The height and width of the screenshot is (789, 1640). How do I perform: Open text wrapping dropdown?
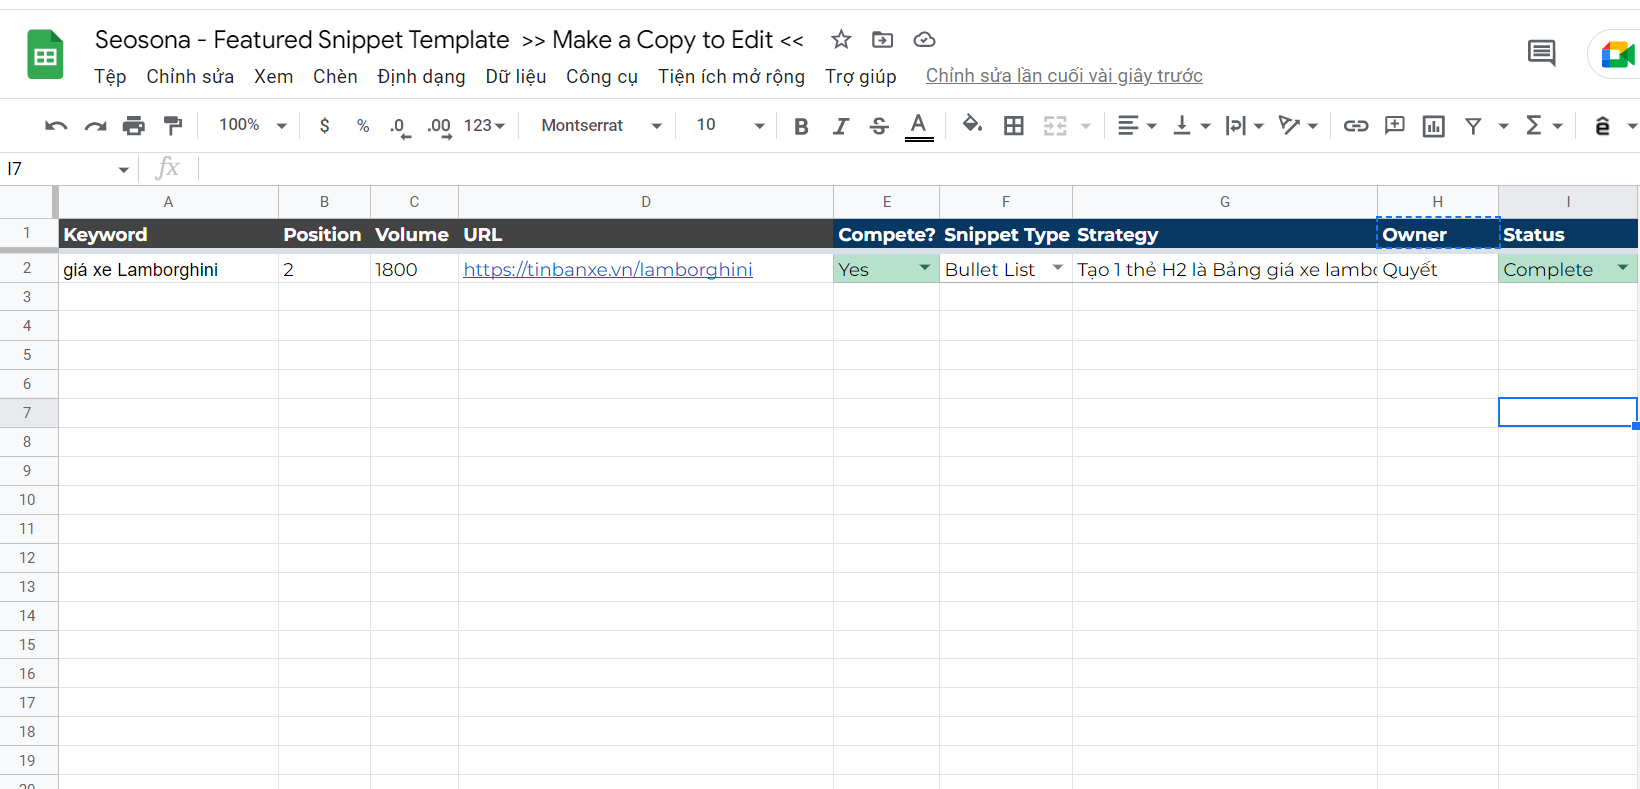[x=1245, y=126]
